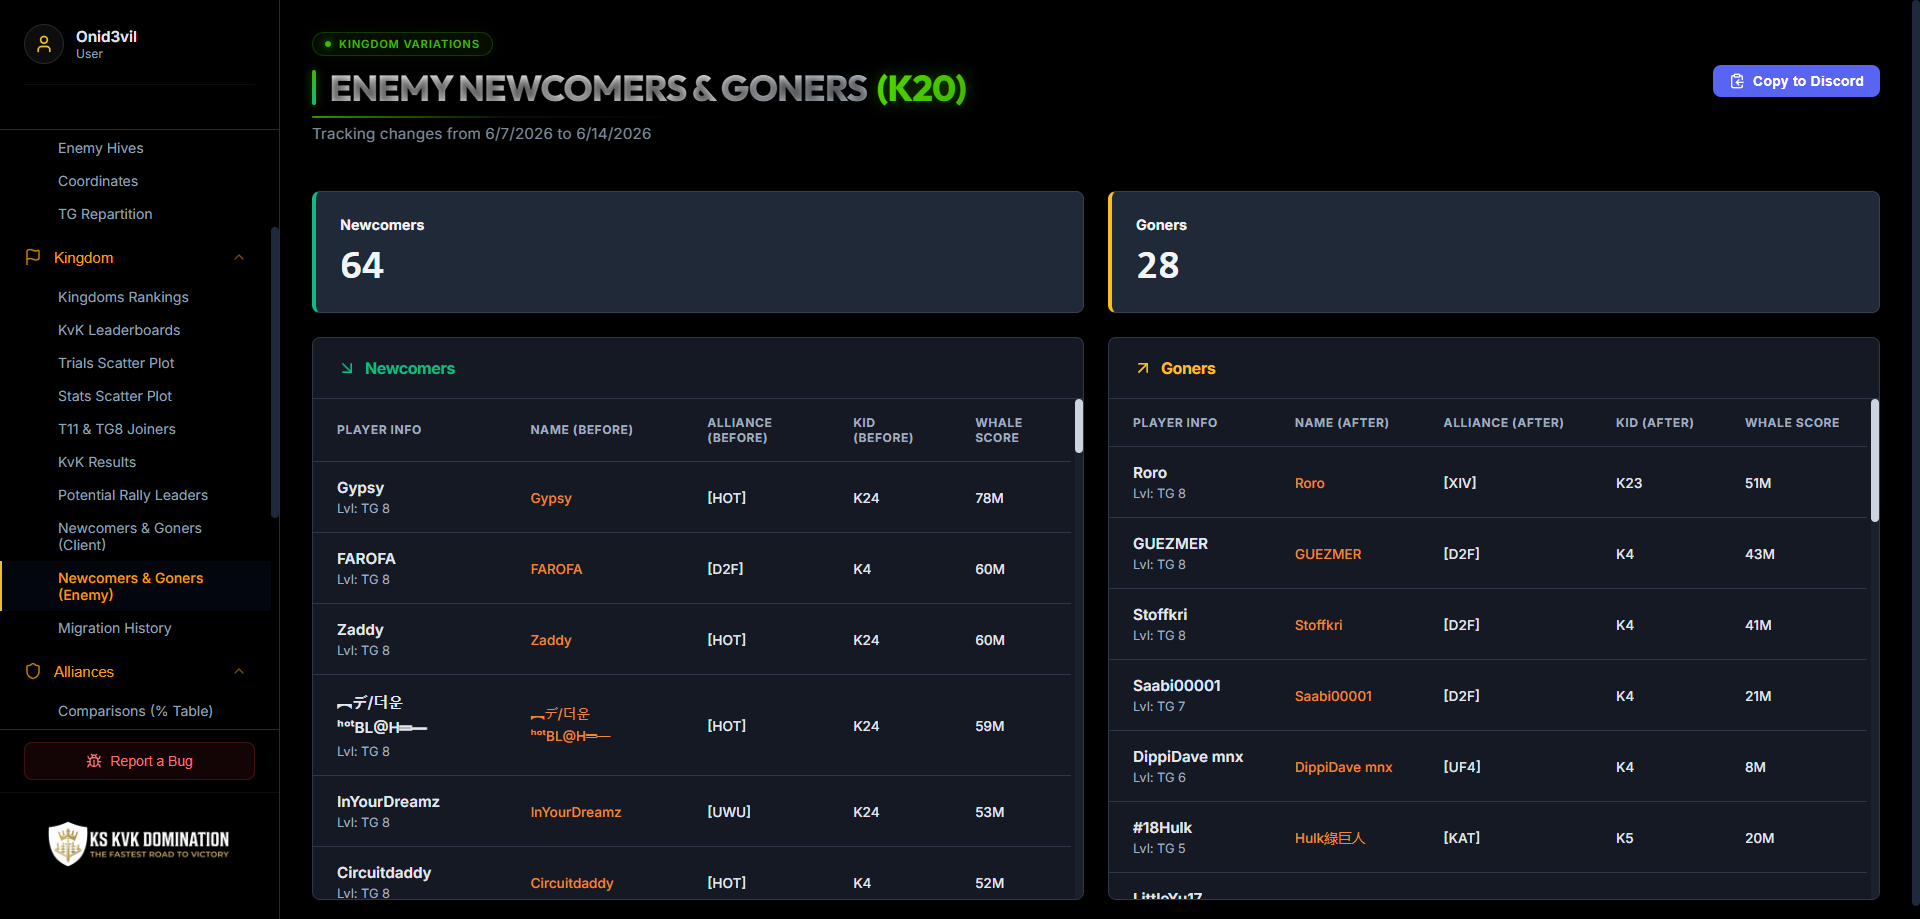The image size is (1920, 919).
Task: Click the Goners table vertical scrollbar
Action: click(1875, 460)
